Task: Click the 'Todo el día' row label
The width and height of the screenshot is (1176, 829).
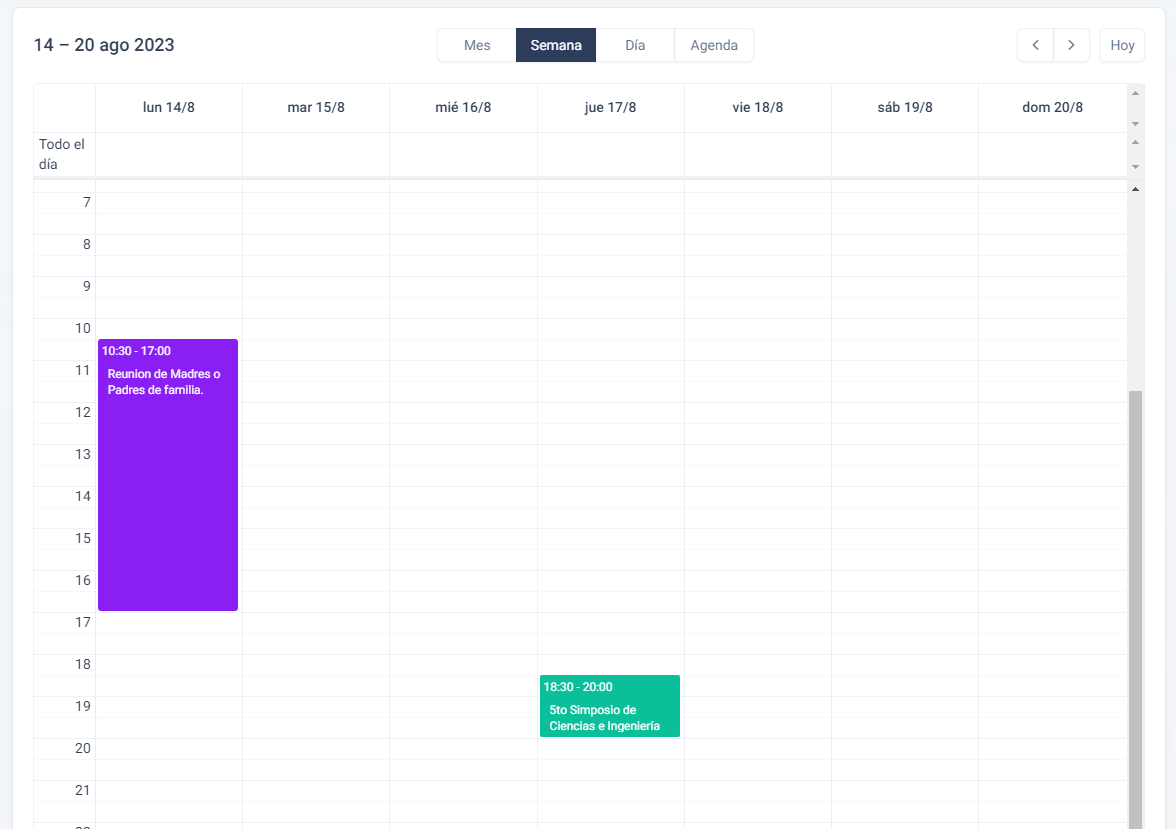Action: [64, 153]
